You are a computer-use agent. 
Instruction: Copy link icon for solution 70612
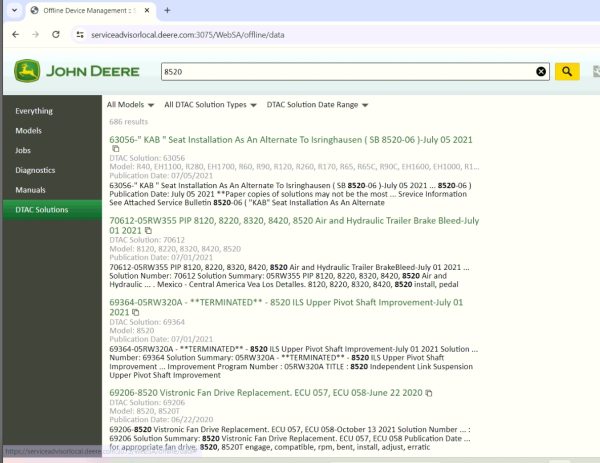[x=148, y=230]
